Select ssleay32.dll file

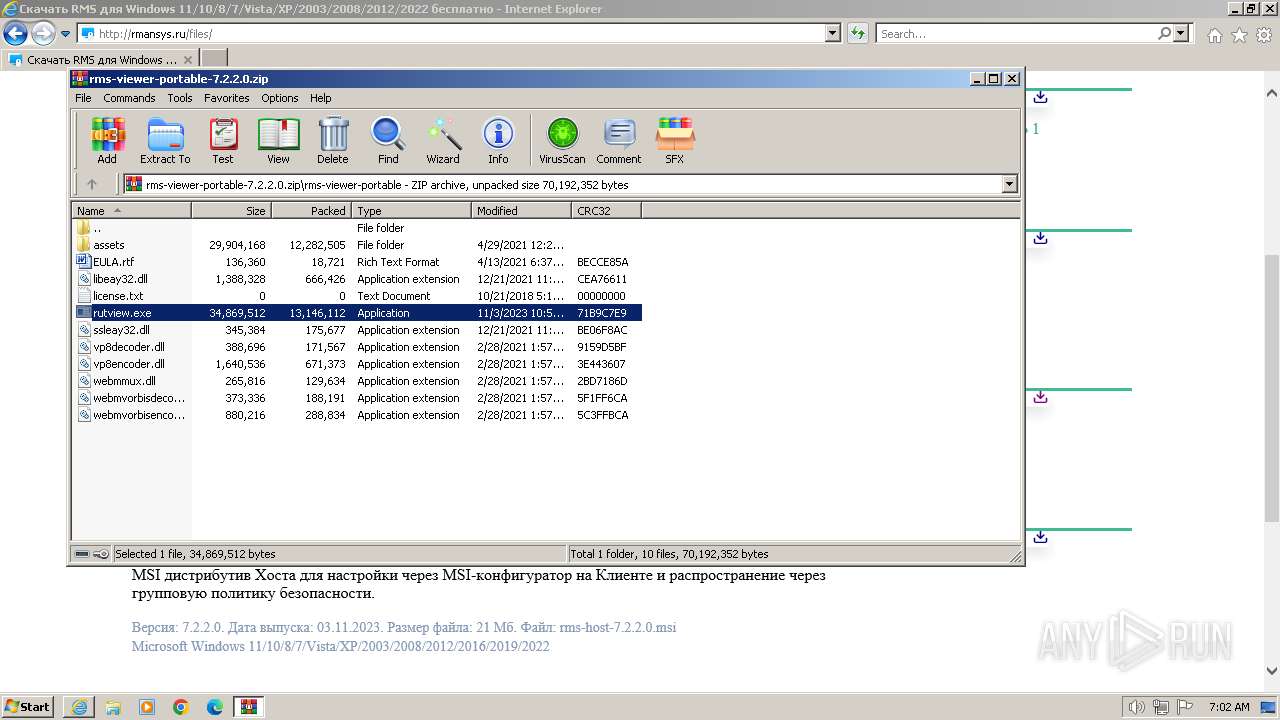coord(121,330)
